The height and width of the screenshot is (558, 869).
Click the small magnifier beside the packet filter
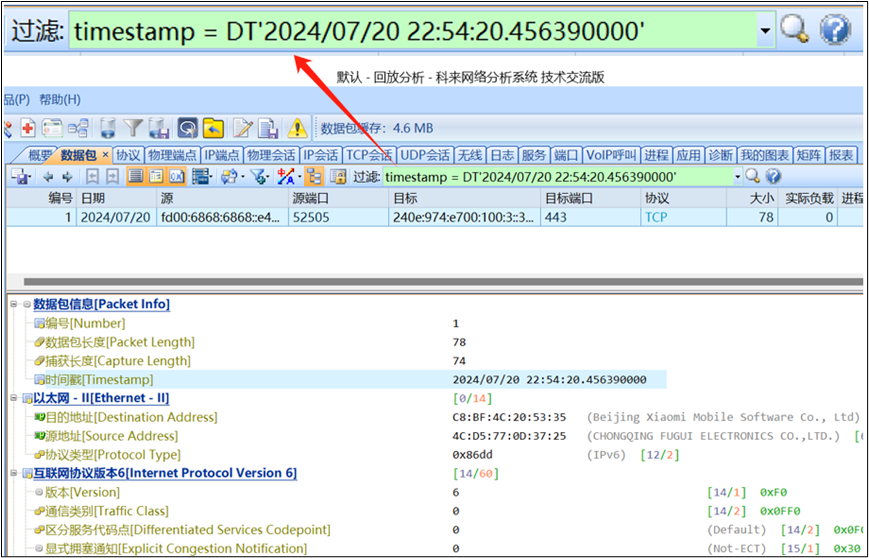(x=753, y=176)
